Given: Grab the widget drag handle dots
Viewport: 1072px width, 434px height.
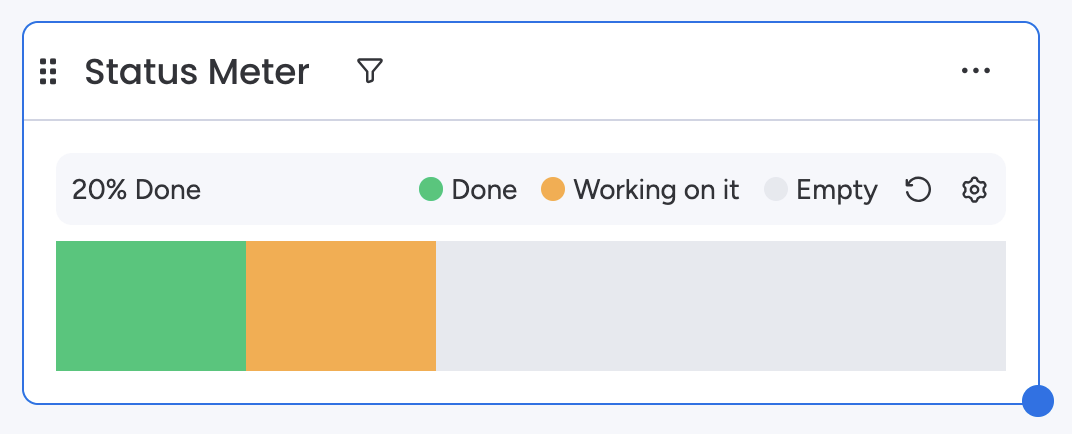Looking at the screenshot, I should pos(48,72).
